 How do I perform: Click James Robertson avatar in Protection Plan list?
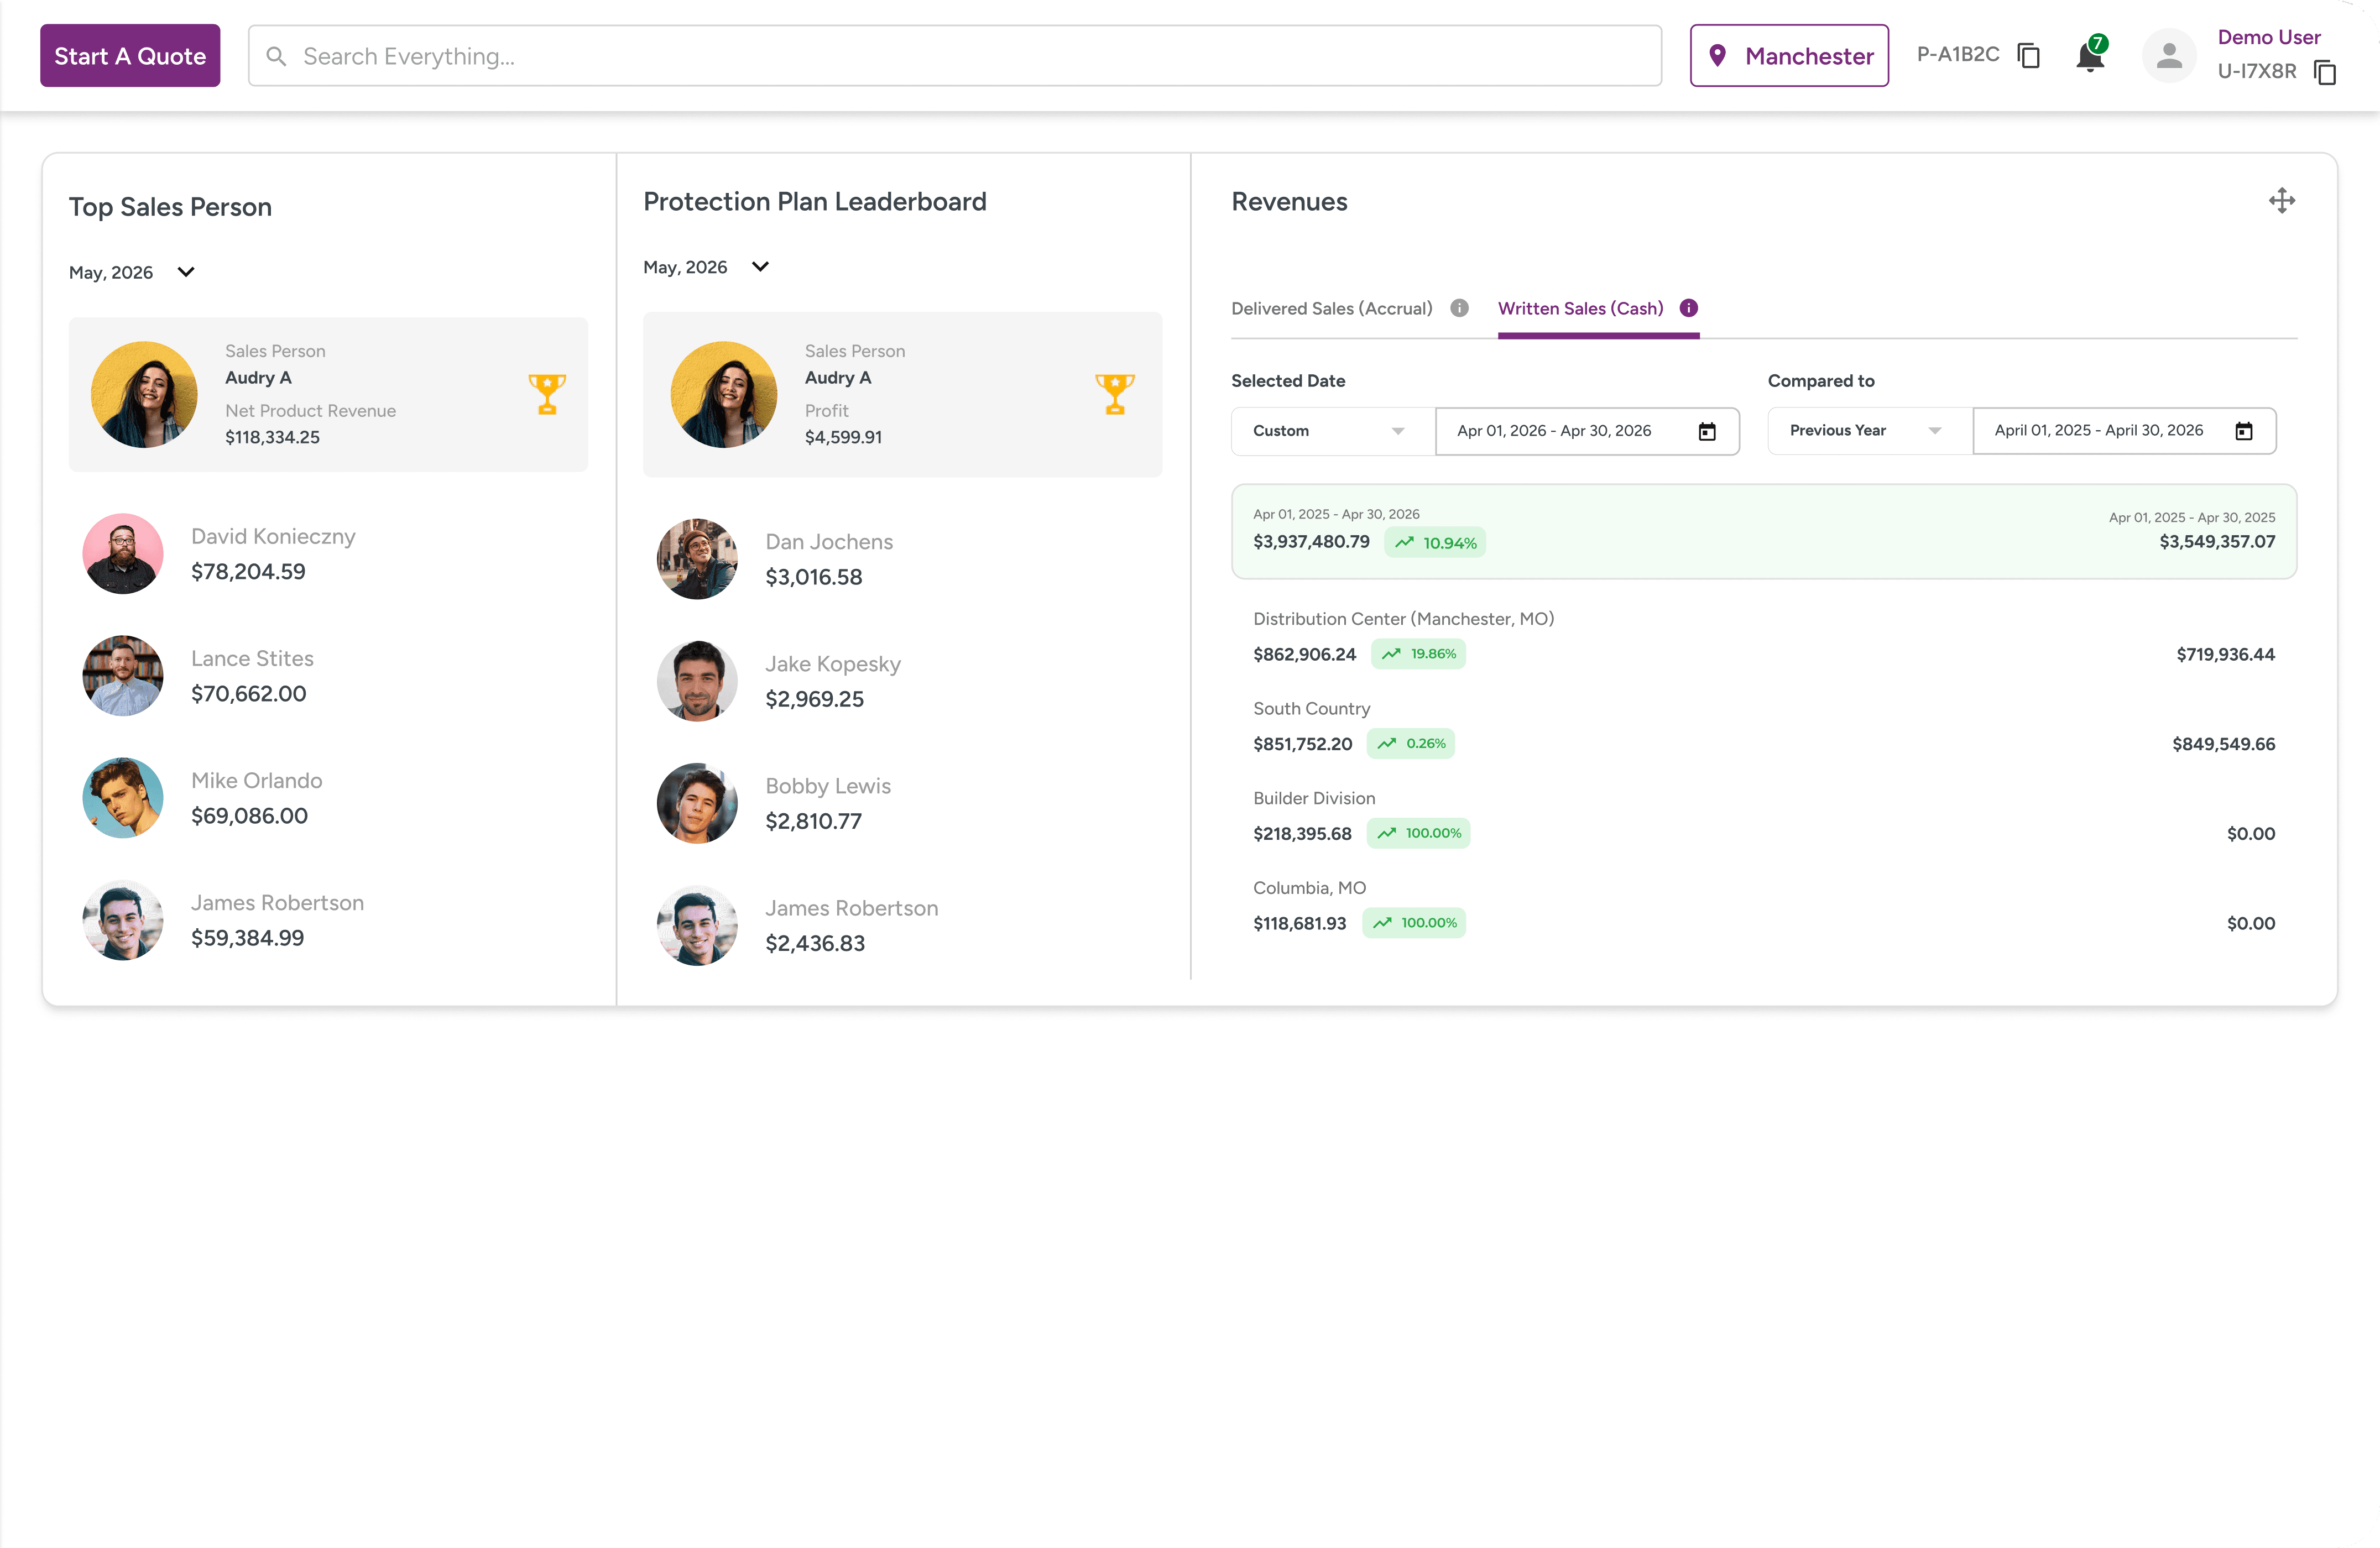click(x=697, y=925)
